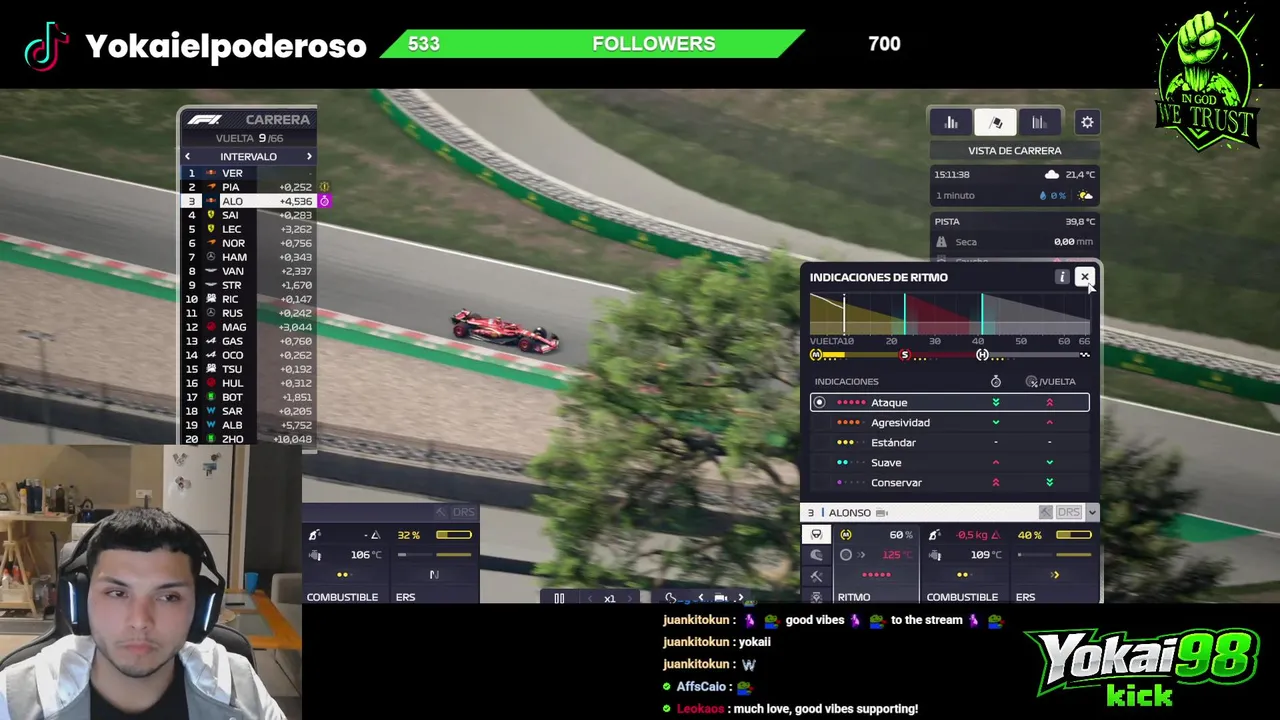Image resolution: width=1280 pixels, height=720 pixels.
Task: Choose the Estándar pace instruction
Action: pyautogui.click(x=949, y=442)
